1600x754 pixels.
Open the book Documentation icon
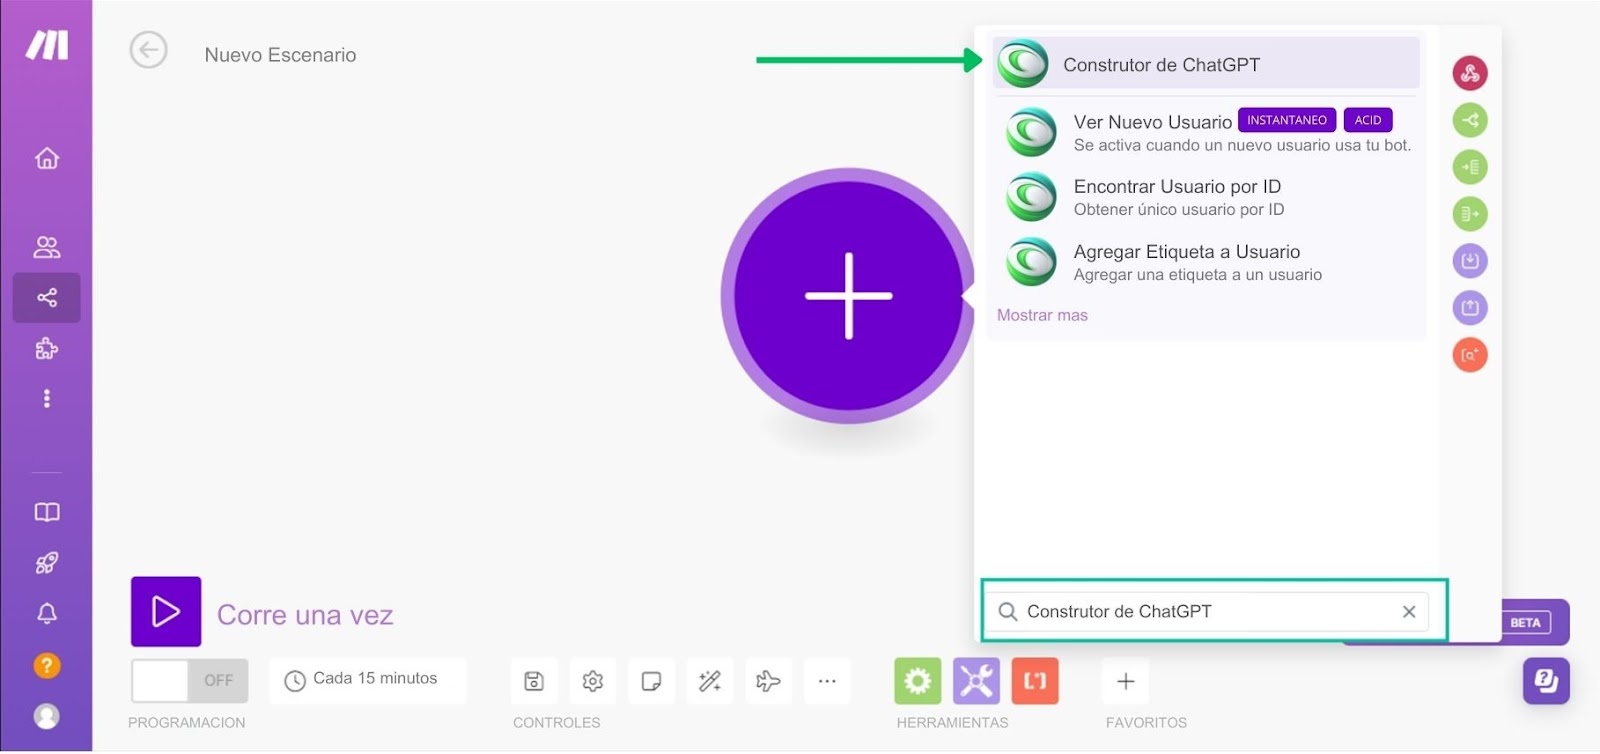tap(47, 512)
